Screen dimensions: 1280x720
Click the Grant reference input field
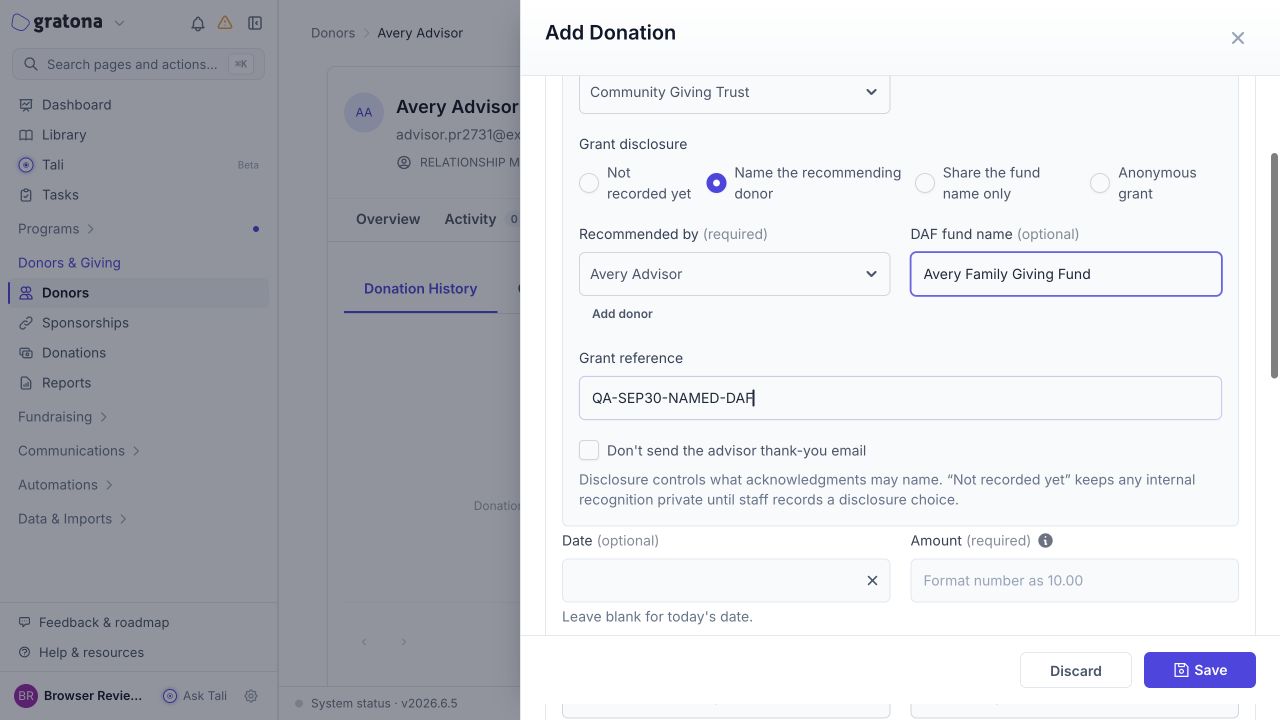point(900,398)
